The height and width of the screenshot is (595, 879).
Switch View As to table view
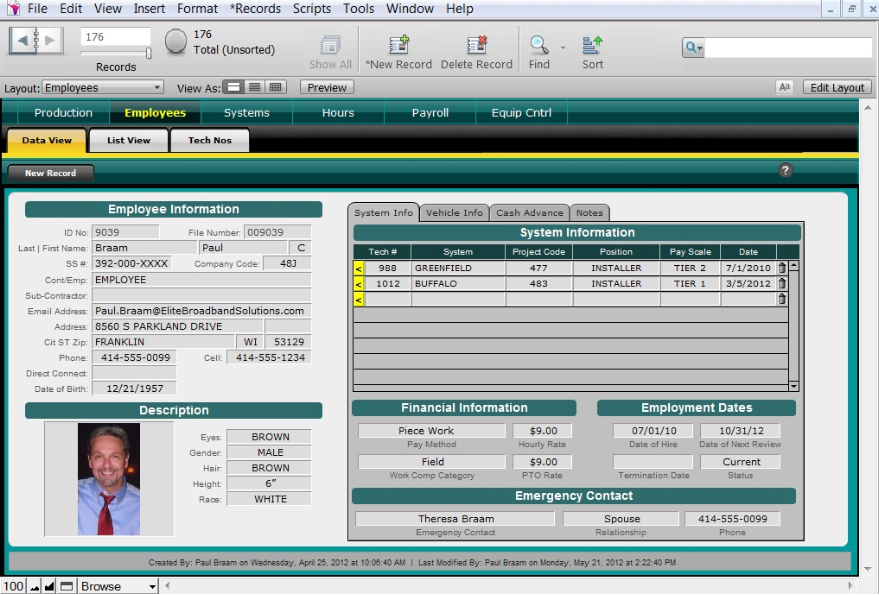(276, 88)
